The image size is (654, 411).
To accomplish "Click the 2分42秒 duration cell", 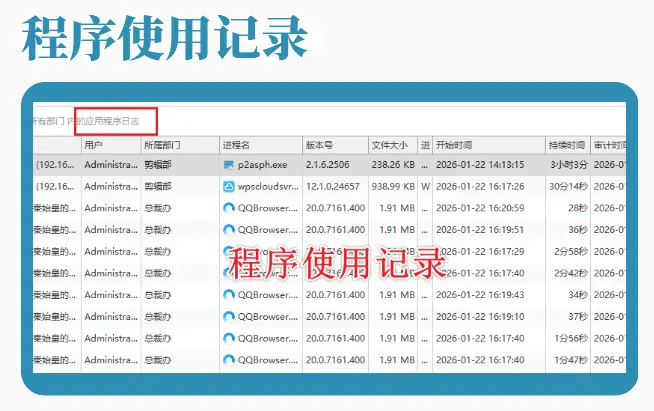I will coord(571,273).
